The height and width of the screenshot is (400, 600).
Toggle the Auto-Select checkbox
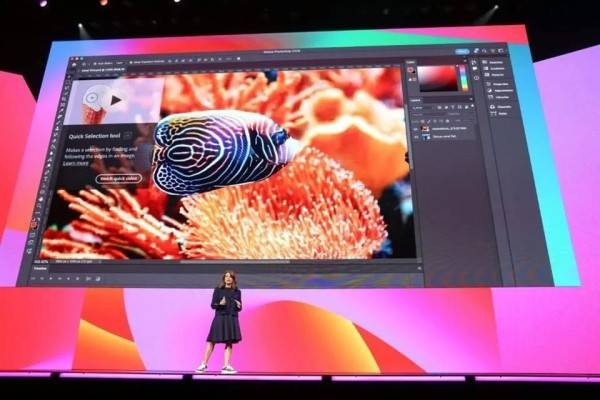[95, 64]
